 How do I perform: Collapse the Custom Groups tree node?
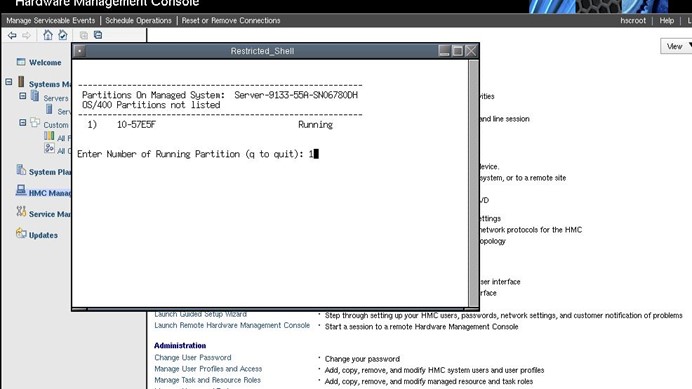[x=23, y=123]
